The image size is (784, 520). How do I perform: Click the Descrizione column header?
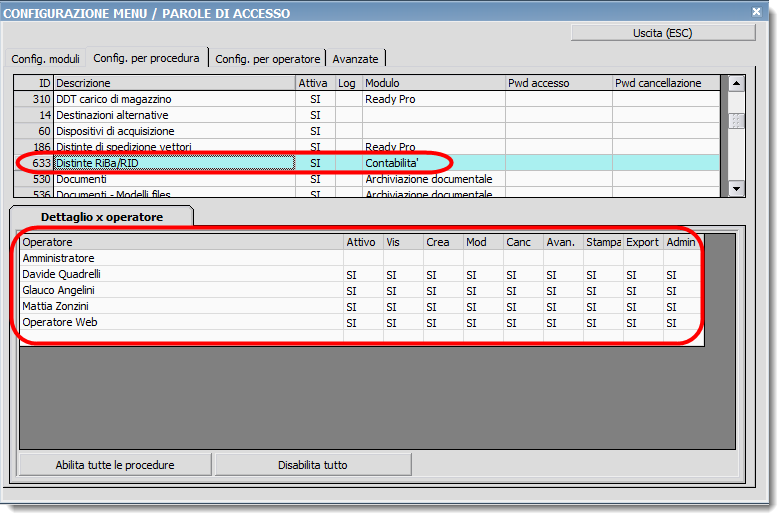(x=174, y=83)
